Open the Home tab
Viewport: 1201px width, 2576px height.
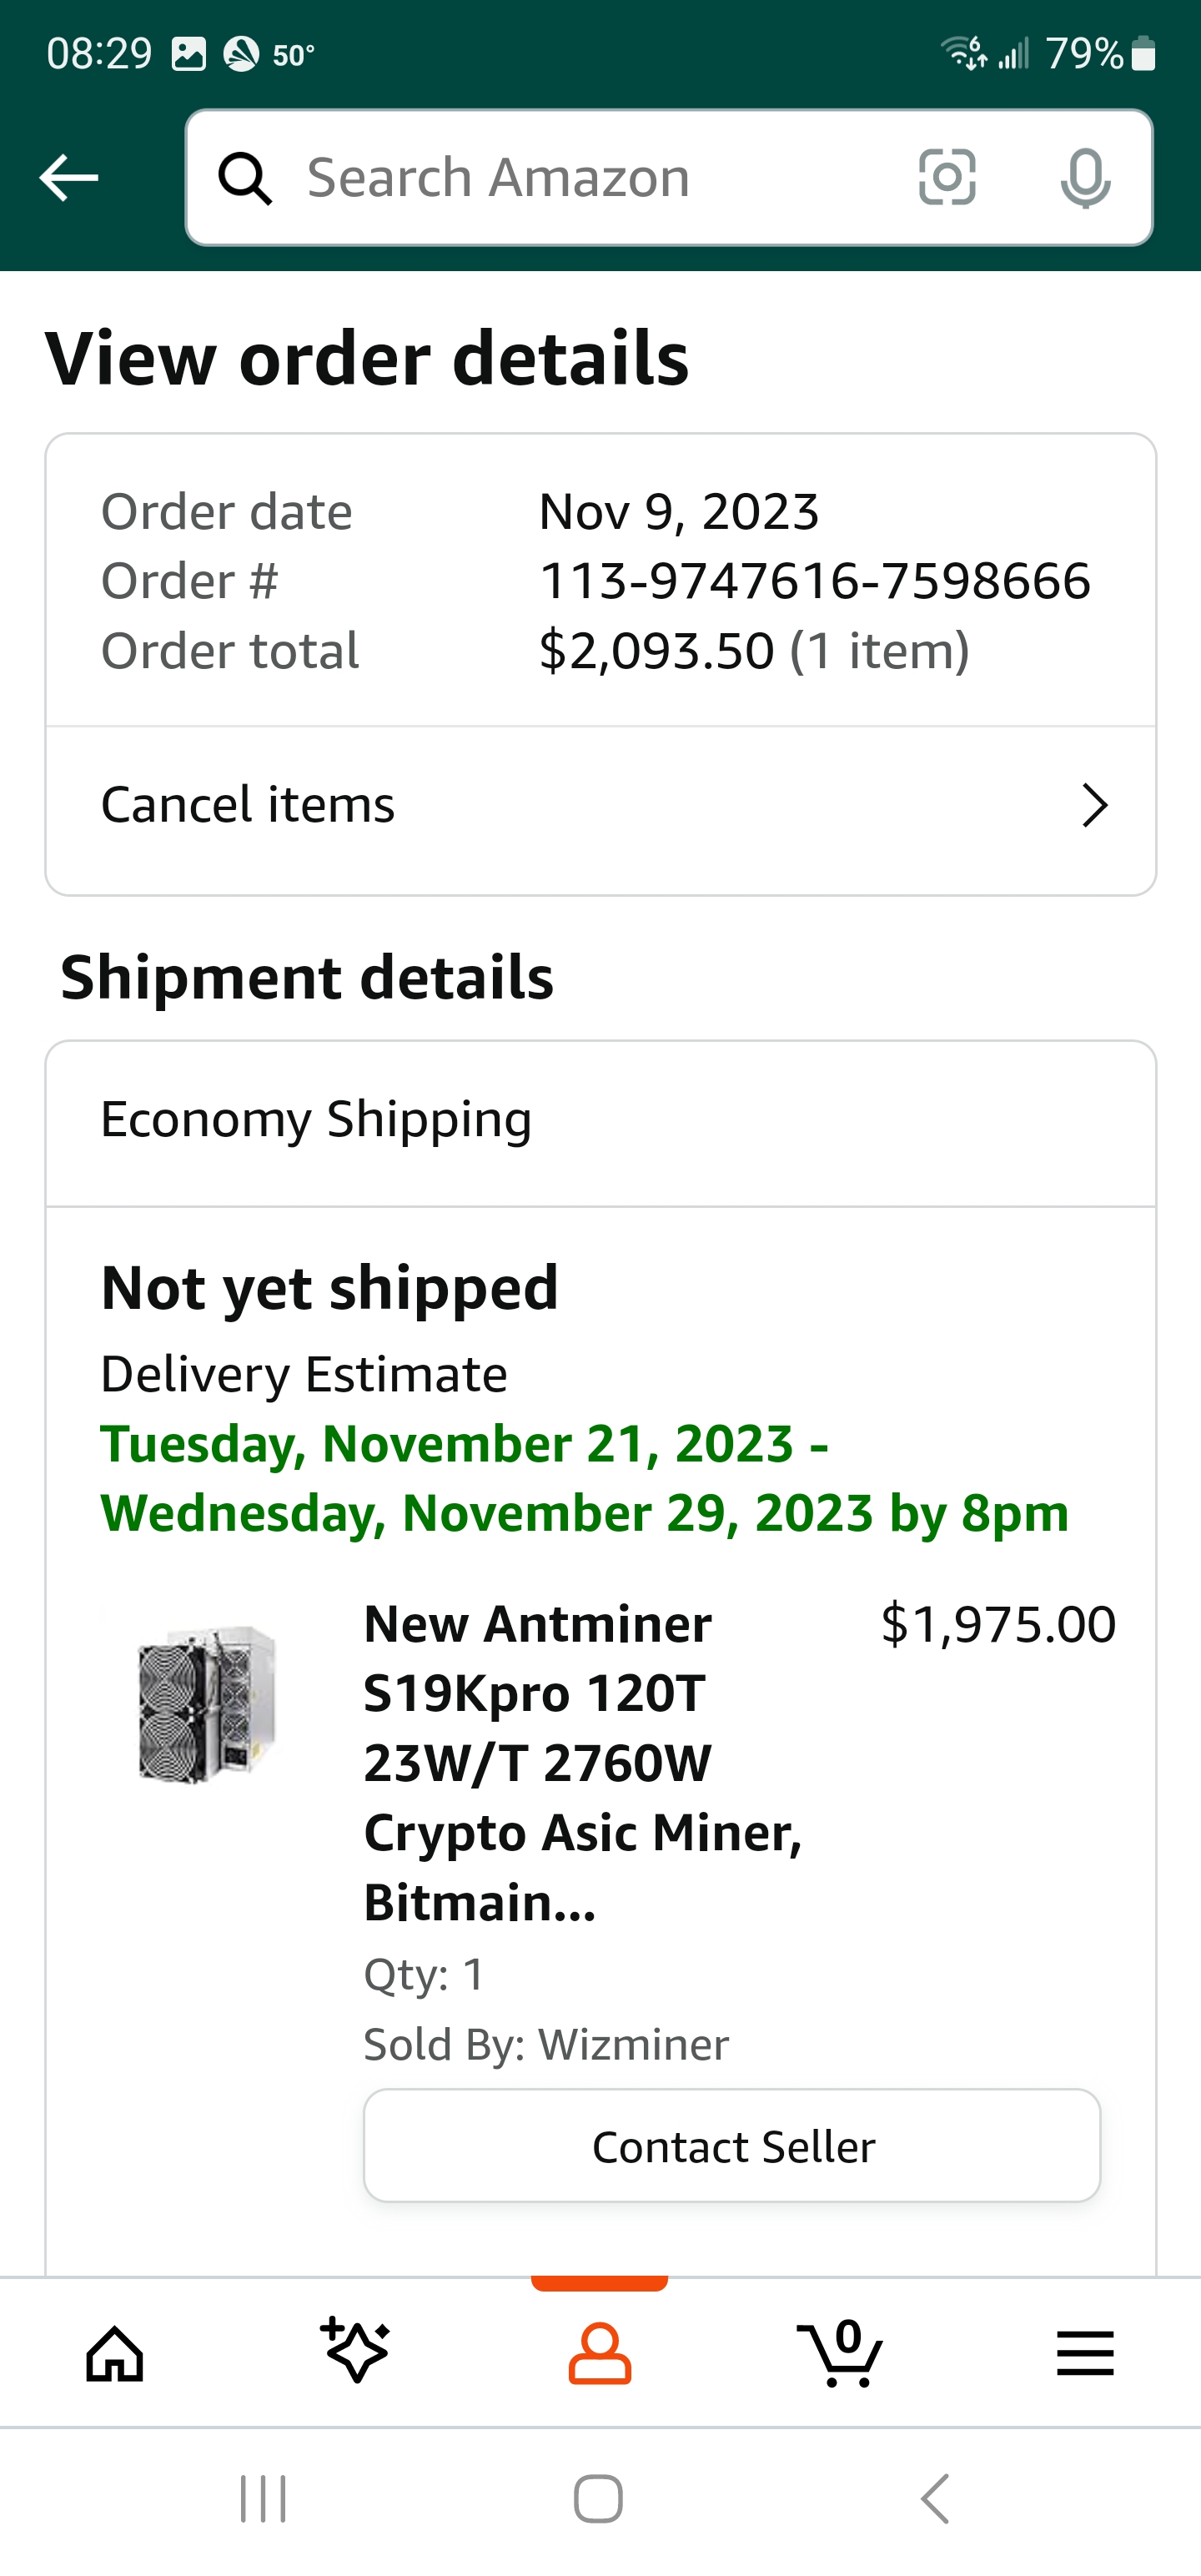tap(115, 2354)
